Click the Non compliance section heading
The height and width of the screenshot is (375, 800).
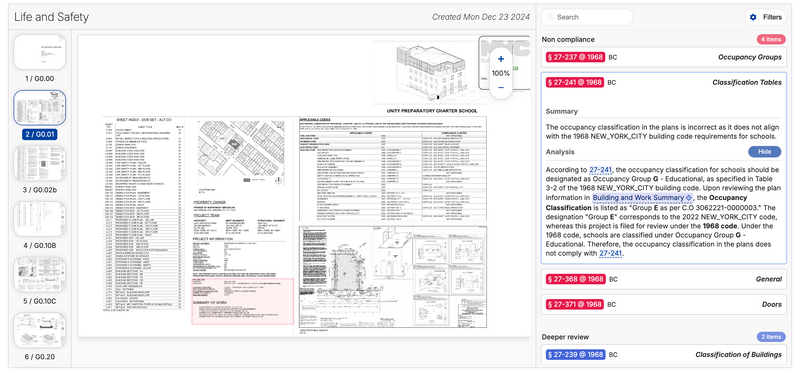tap(568, 39)
